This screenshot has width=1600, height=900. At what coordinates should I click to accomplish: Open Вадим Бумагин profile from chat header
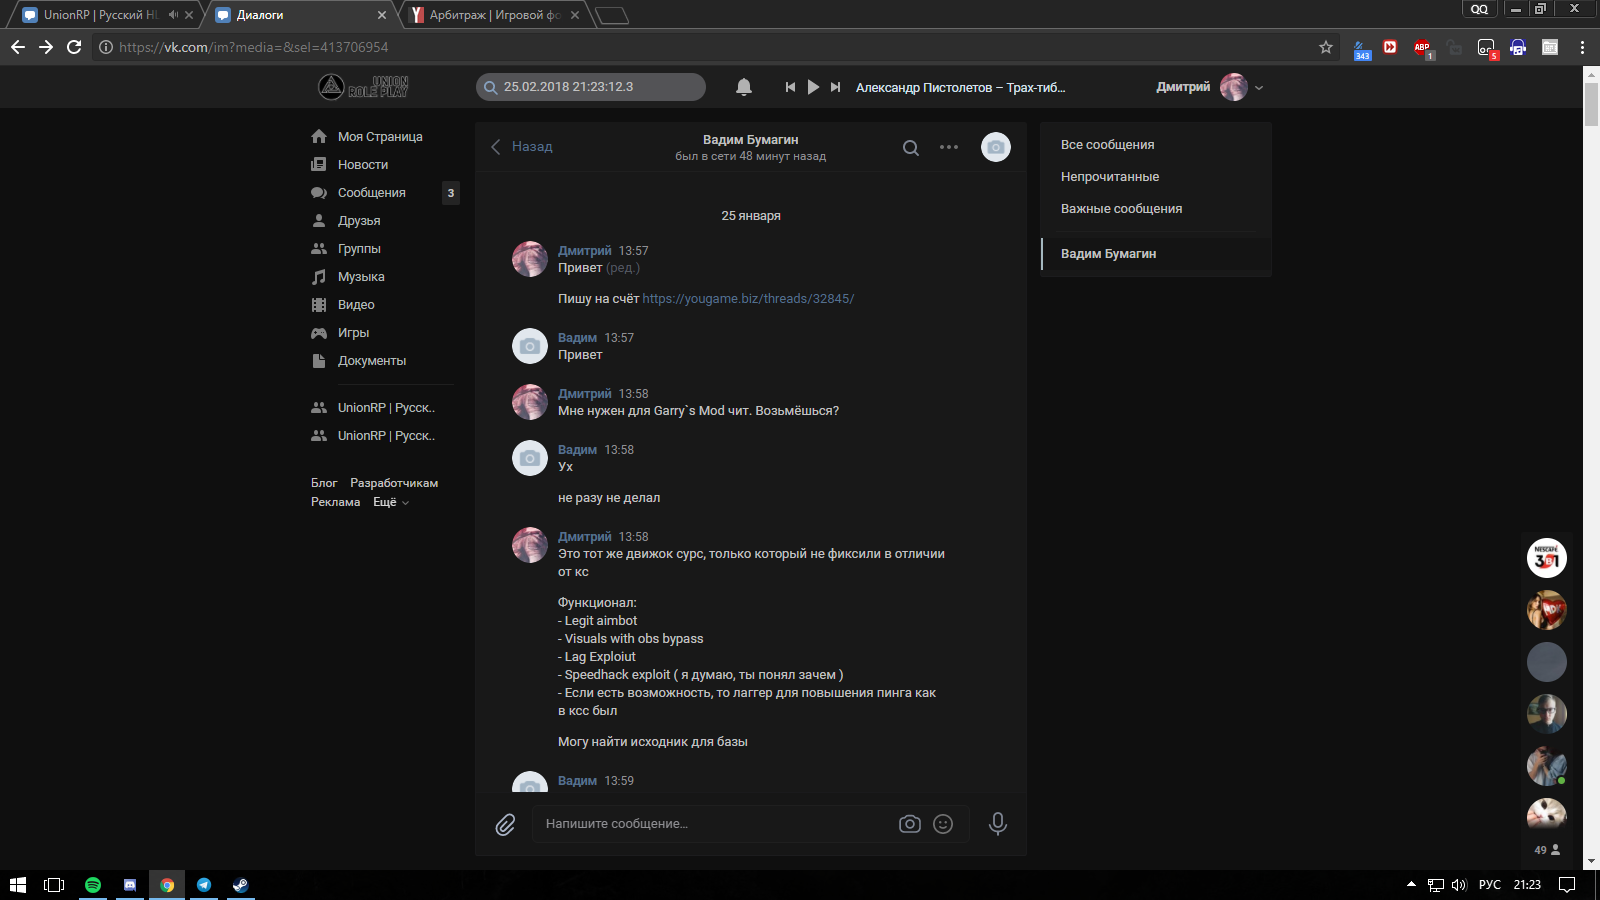coord(750,140)
